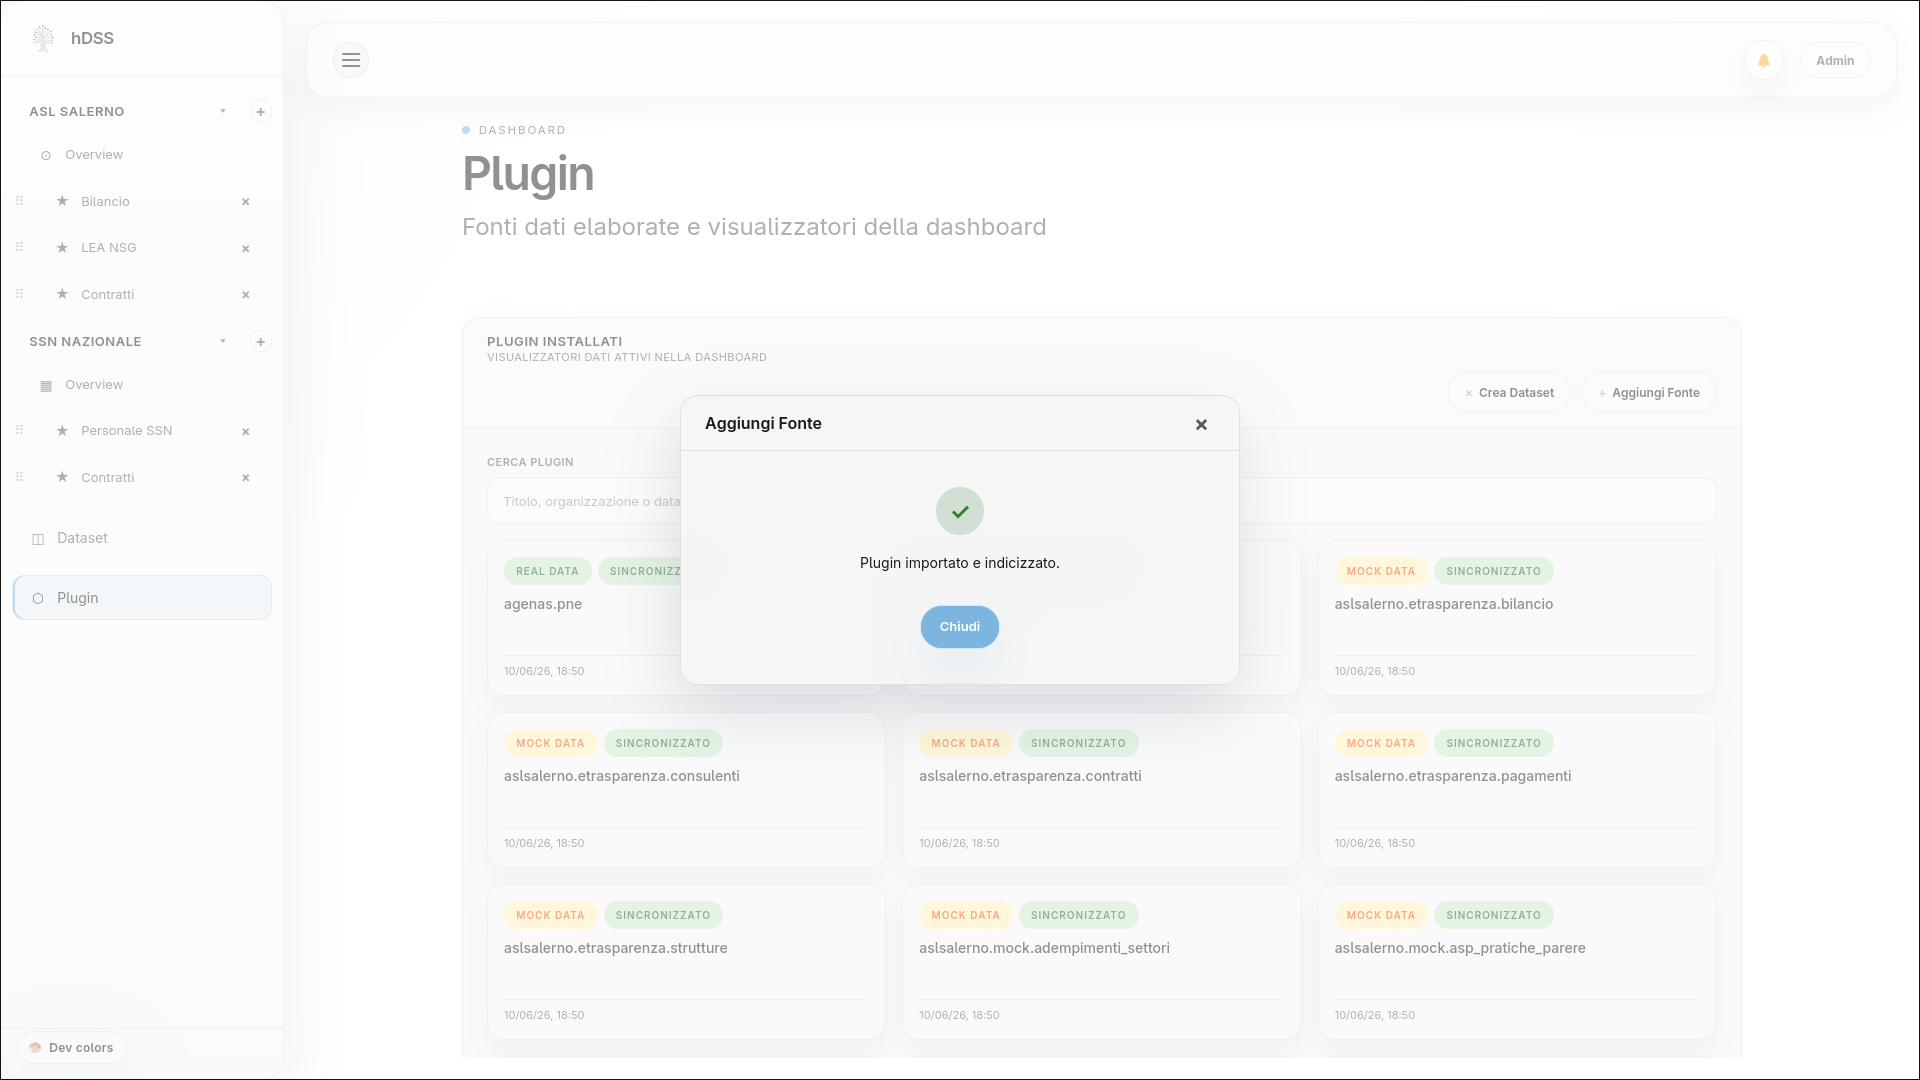Select the Plugin sidebar entry

click(x=142, y=598)
